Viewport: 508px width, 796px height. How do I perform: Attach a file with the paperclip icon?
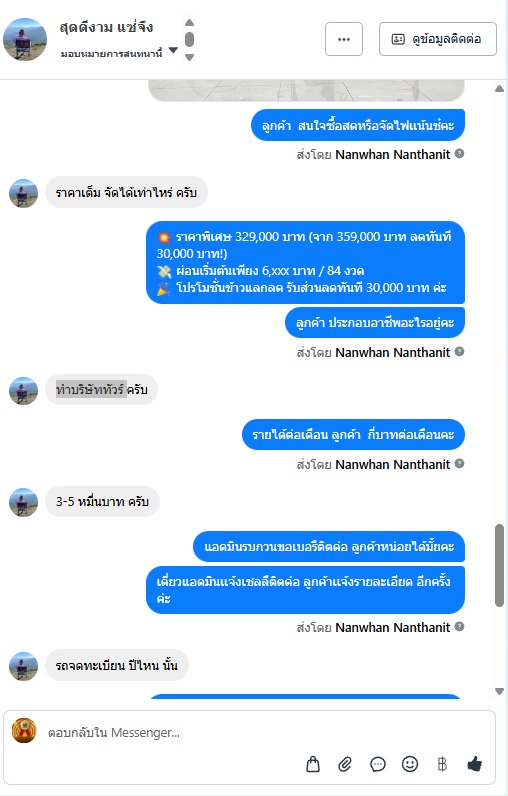pyautogui.click(x=345, y=764)
